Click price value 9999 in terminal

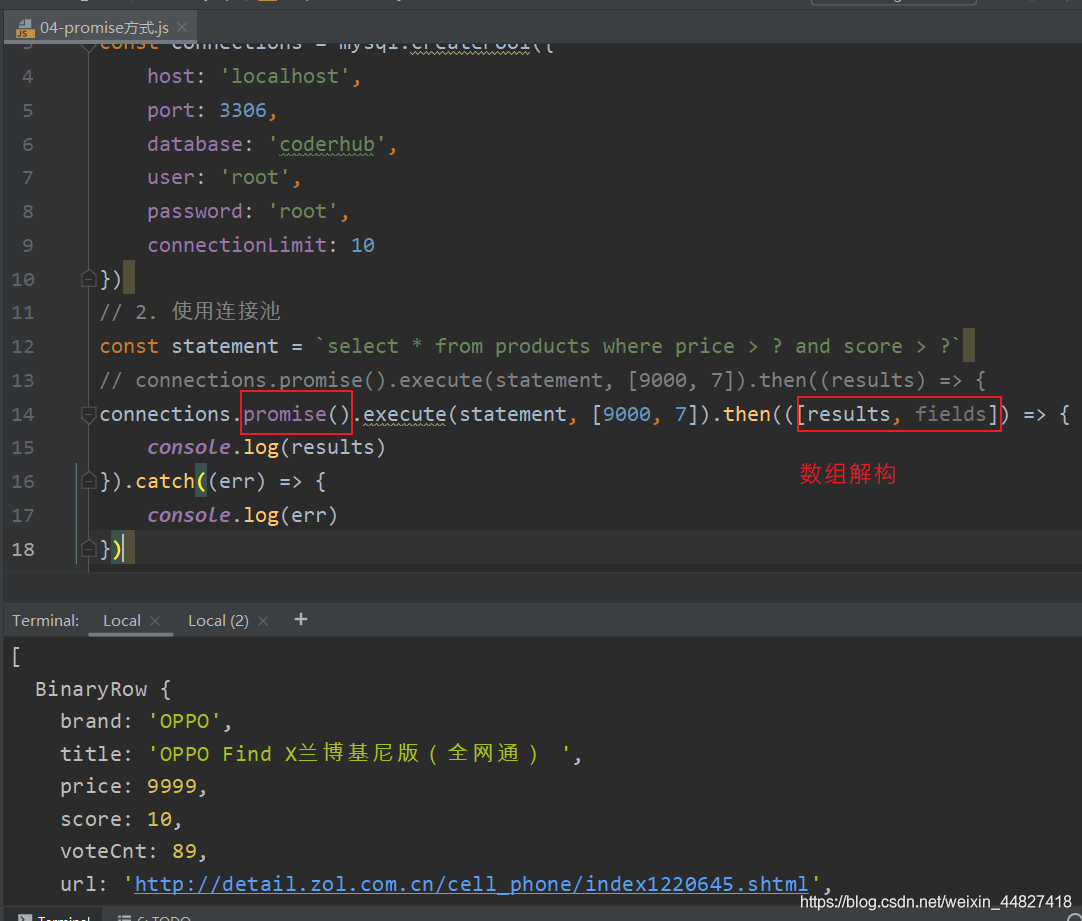pos(172,786)
